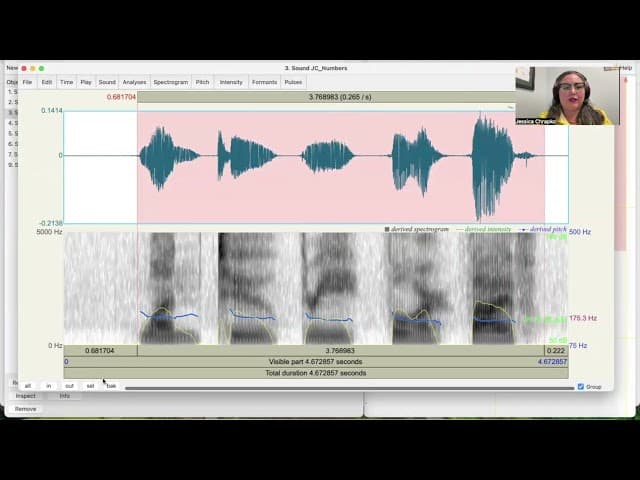
Task: Click the 'out' zoom button
Action: [69, 386]
